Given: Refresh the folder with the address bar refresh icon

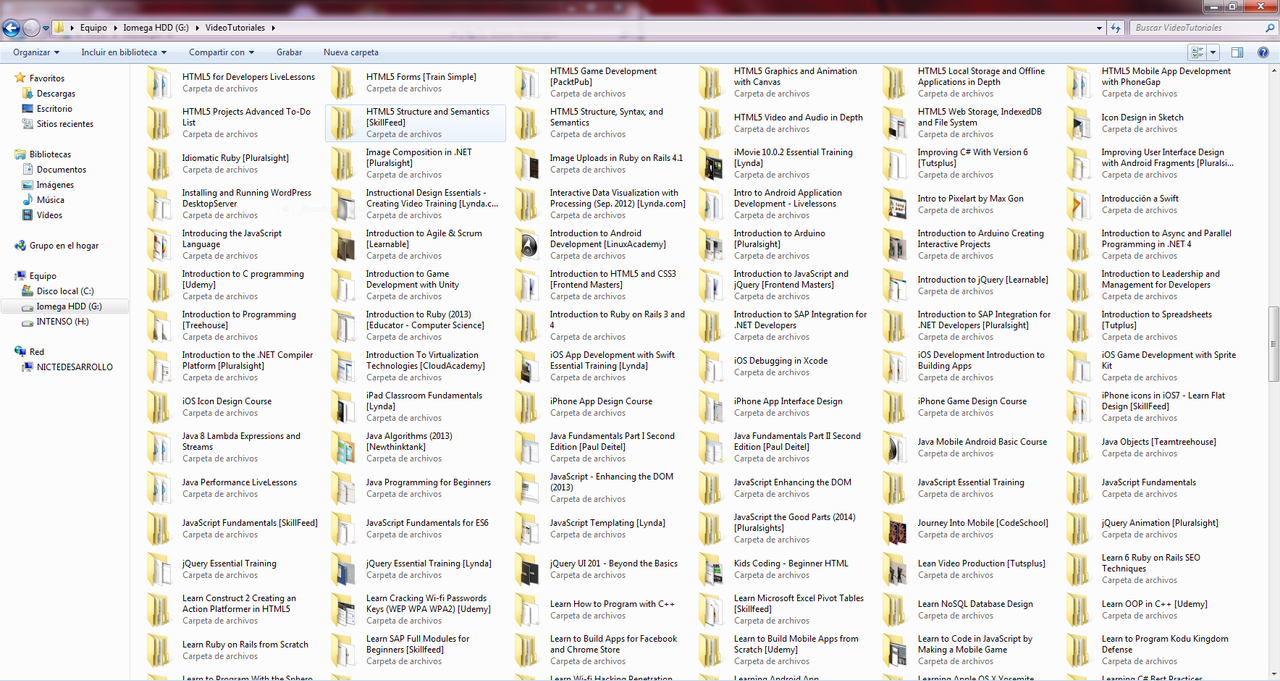Looking at the screenshot, I should tap(1117, 28).
